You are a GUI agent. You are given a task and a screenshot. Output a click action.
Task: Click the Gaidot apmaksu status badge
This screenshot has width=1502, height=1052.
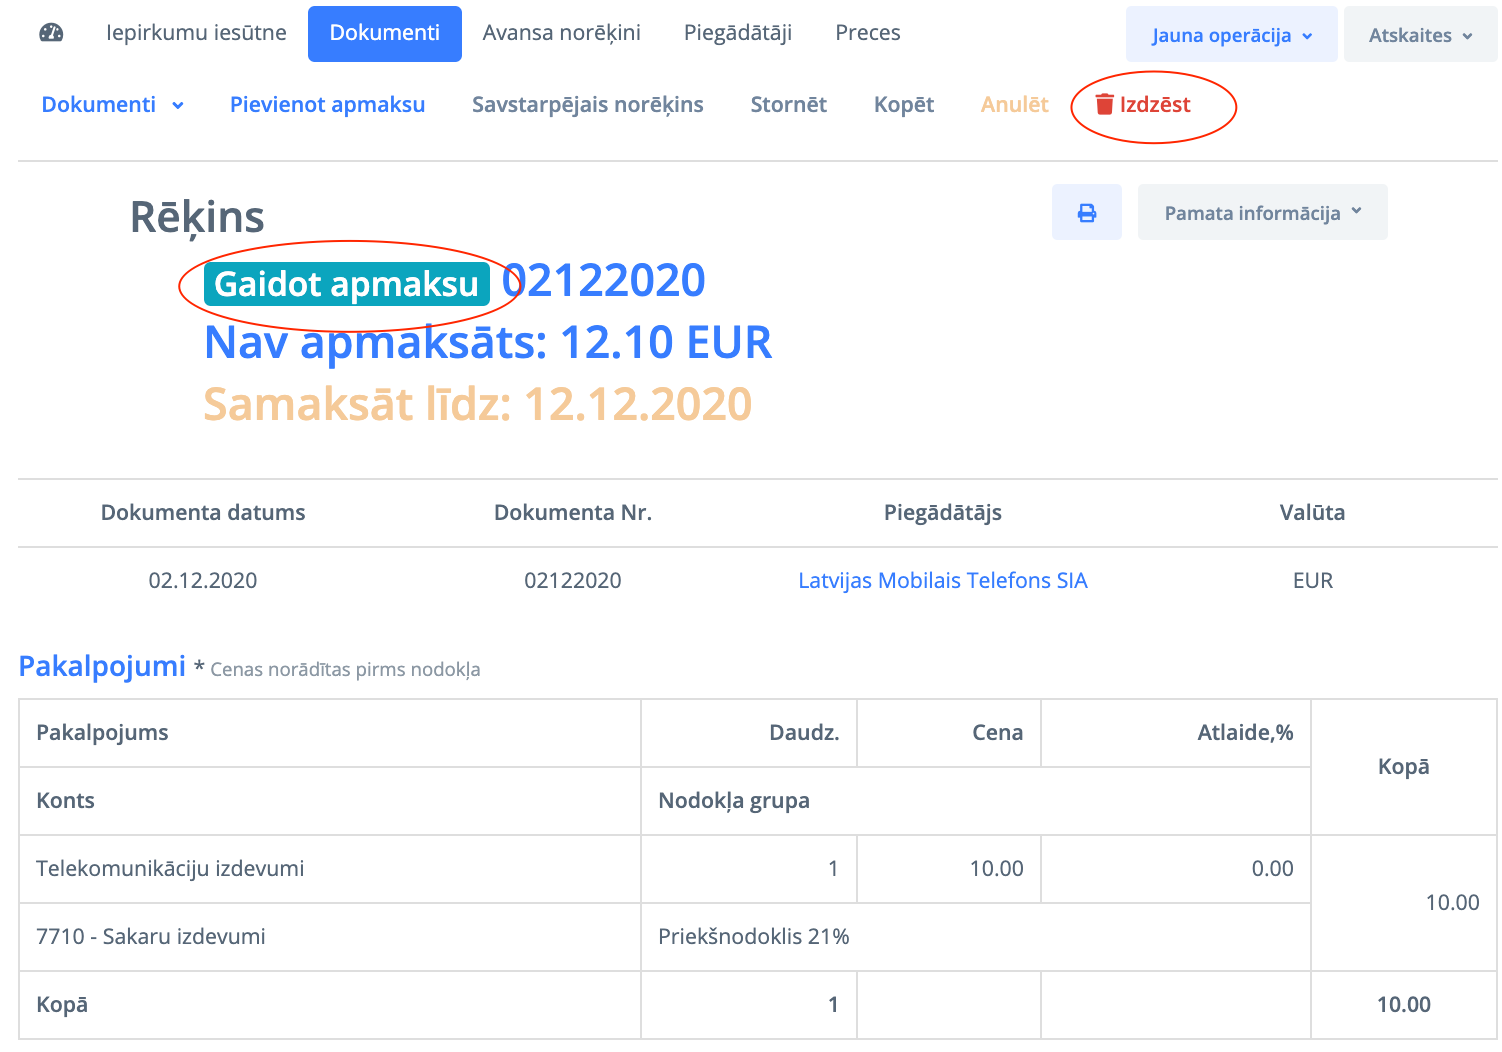click(346, 284)
